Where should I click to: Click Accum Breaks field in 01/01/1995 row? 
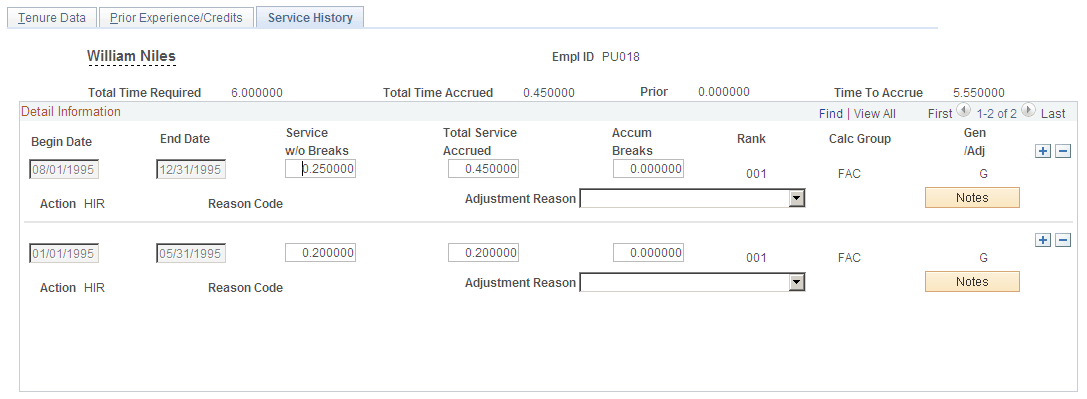click(x=648, y=253)
